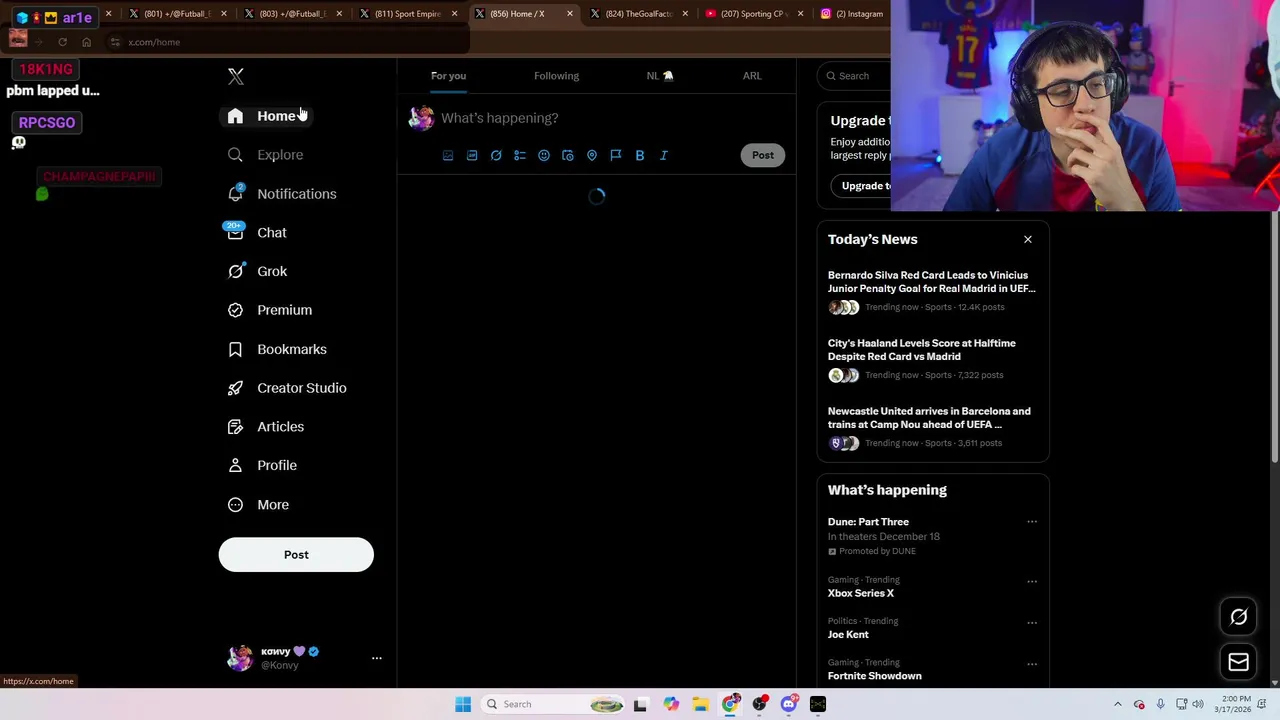Toggle italic formatting in the composer

664,156
